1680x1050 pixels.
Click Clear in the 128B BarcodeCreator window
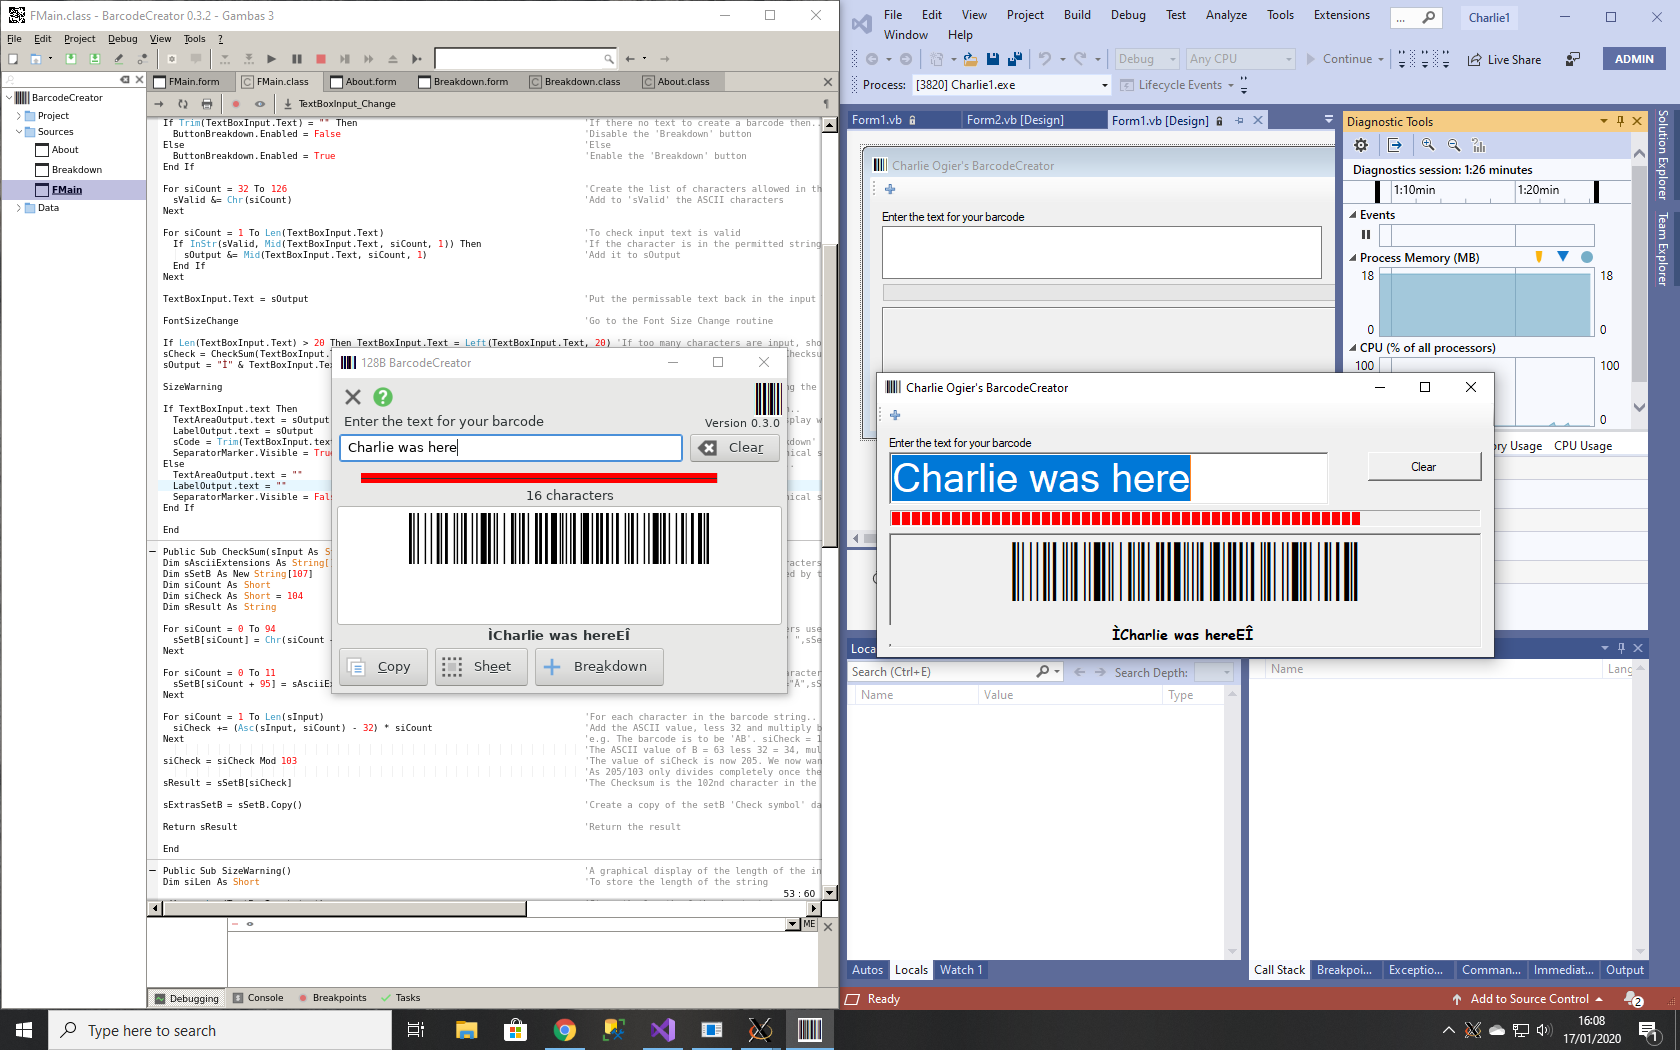(734, 448)
